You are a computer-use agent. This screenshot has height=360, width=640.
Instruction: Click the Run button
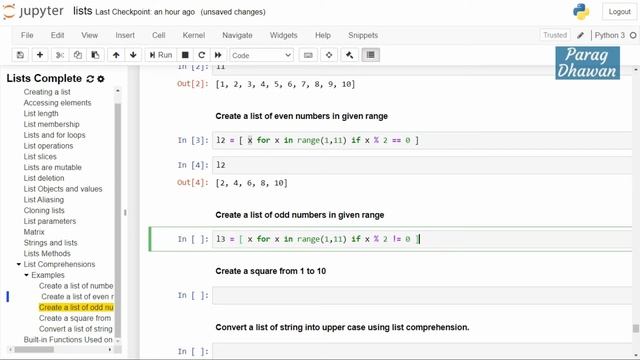click(160, 55)
